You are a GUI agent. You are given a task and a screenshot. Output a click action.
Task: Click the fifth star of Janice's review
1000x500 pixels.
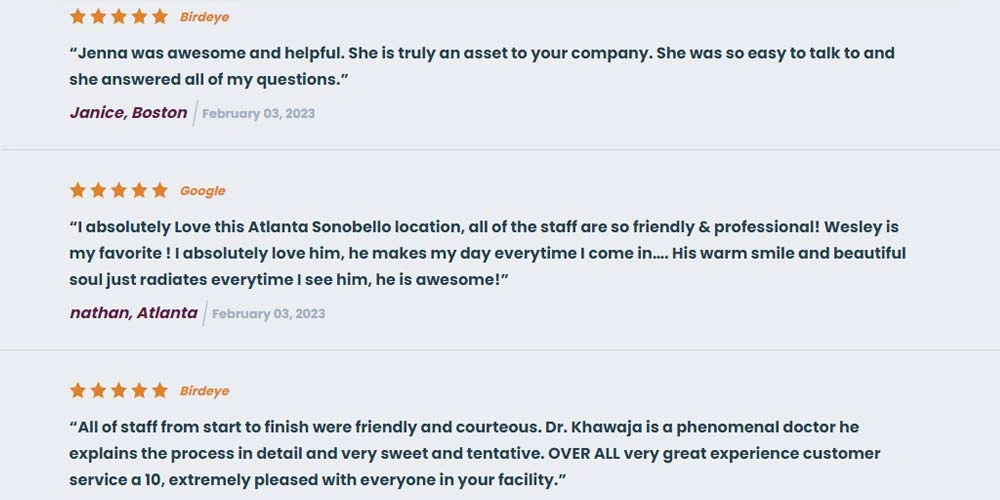(x=160, y=17)
